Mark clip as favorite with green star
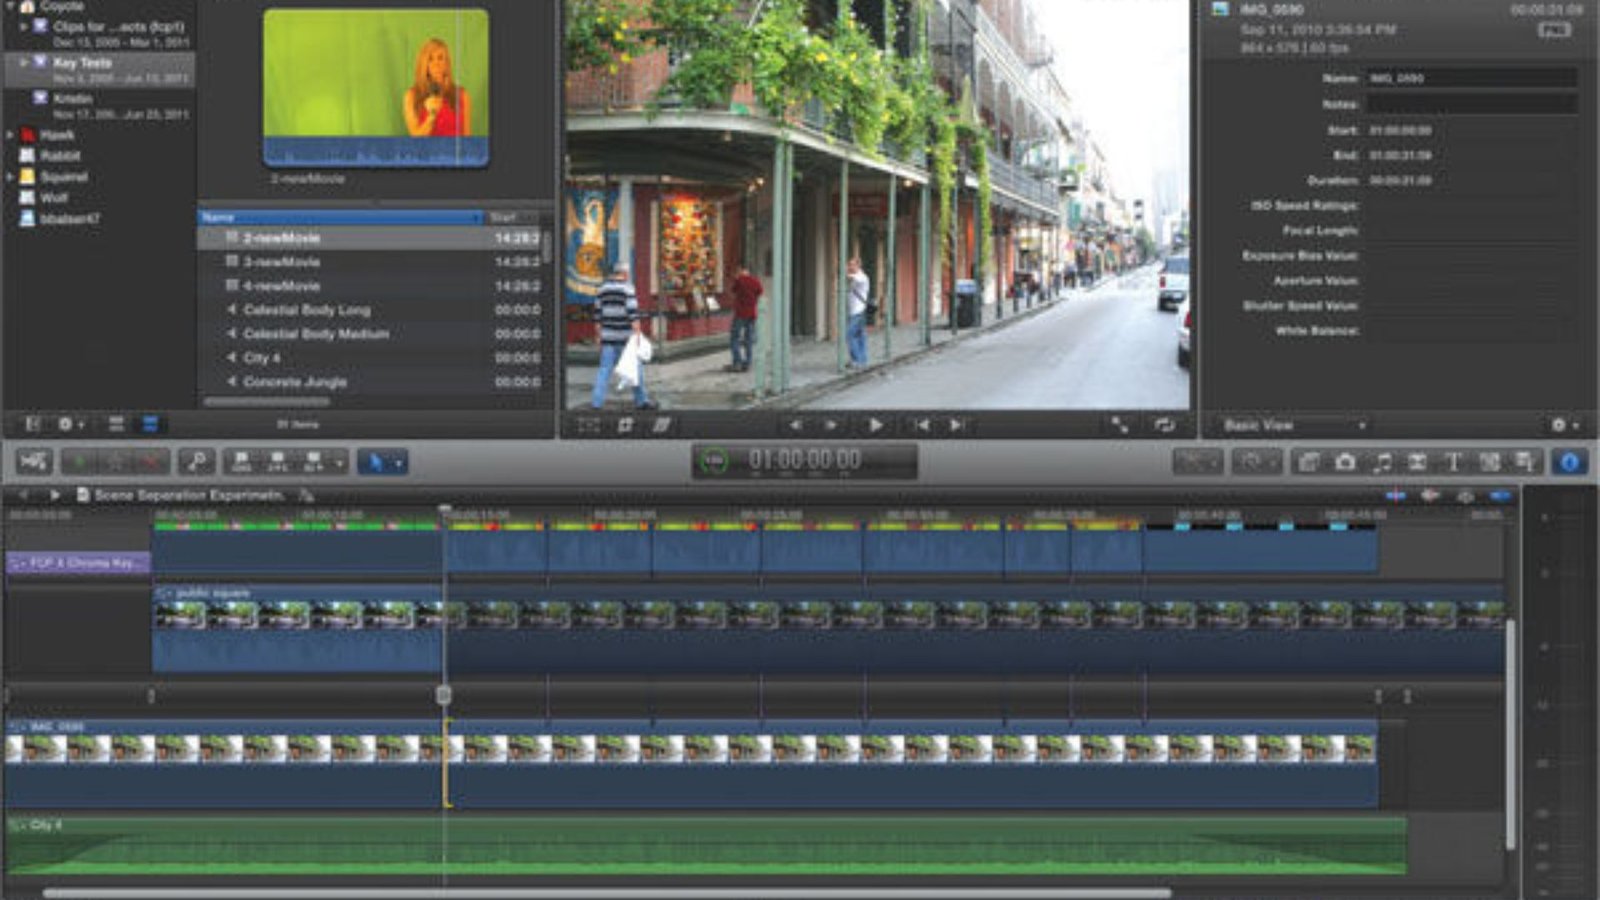Viewport: 1600px width, 900px height. point(78,462)
